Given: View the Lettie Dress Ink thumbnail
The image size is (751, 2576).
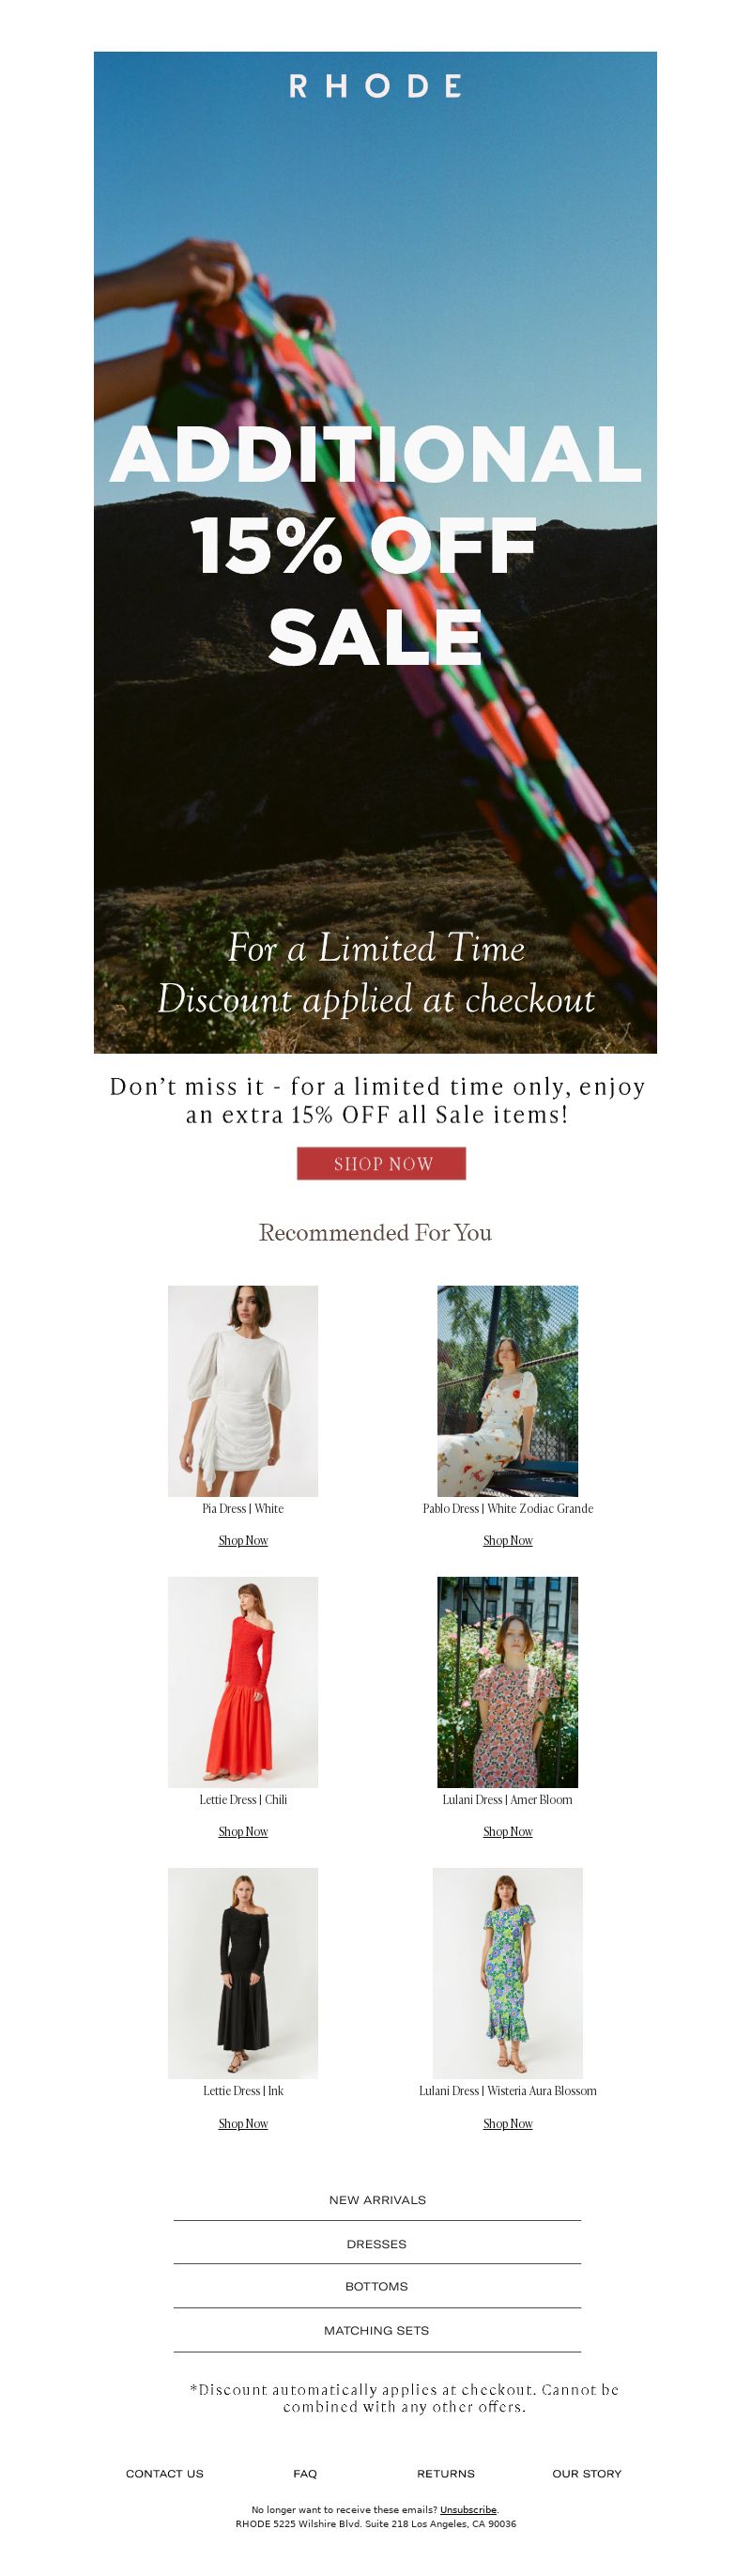Looking at the screenshot, I should point(243,1973).
